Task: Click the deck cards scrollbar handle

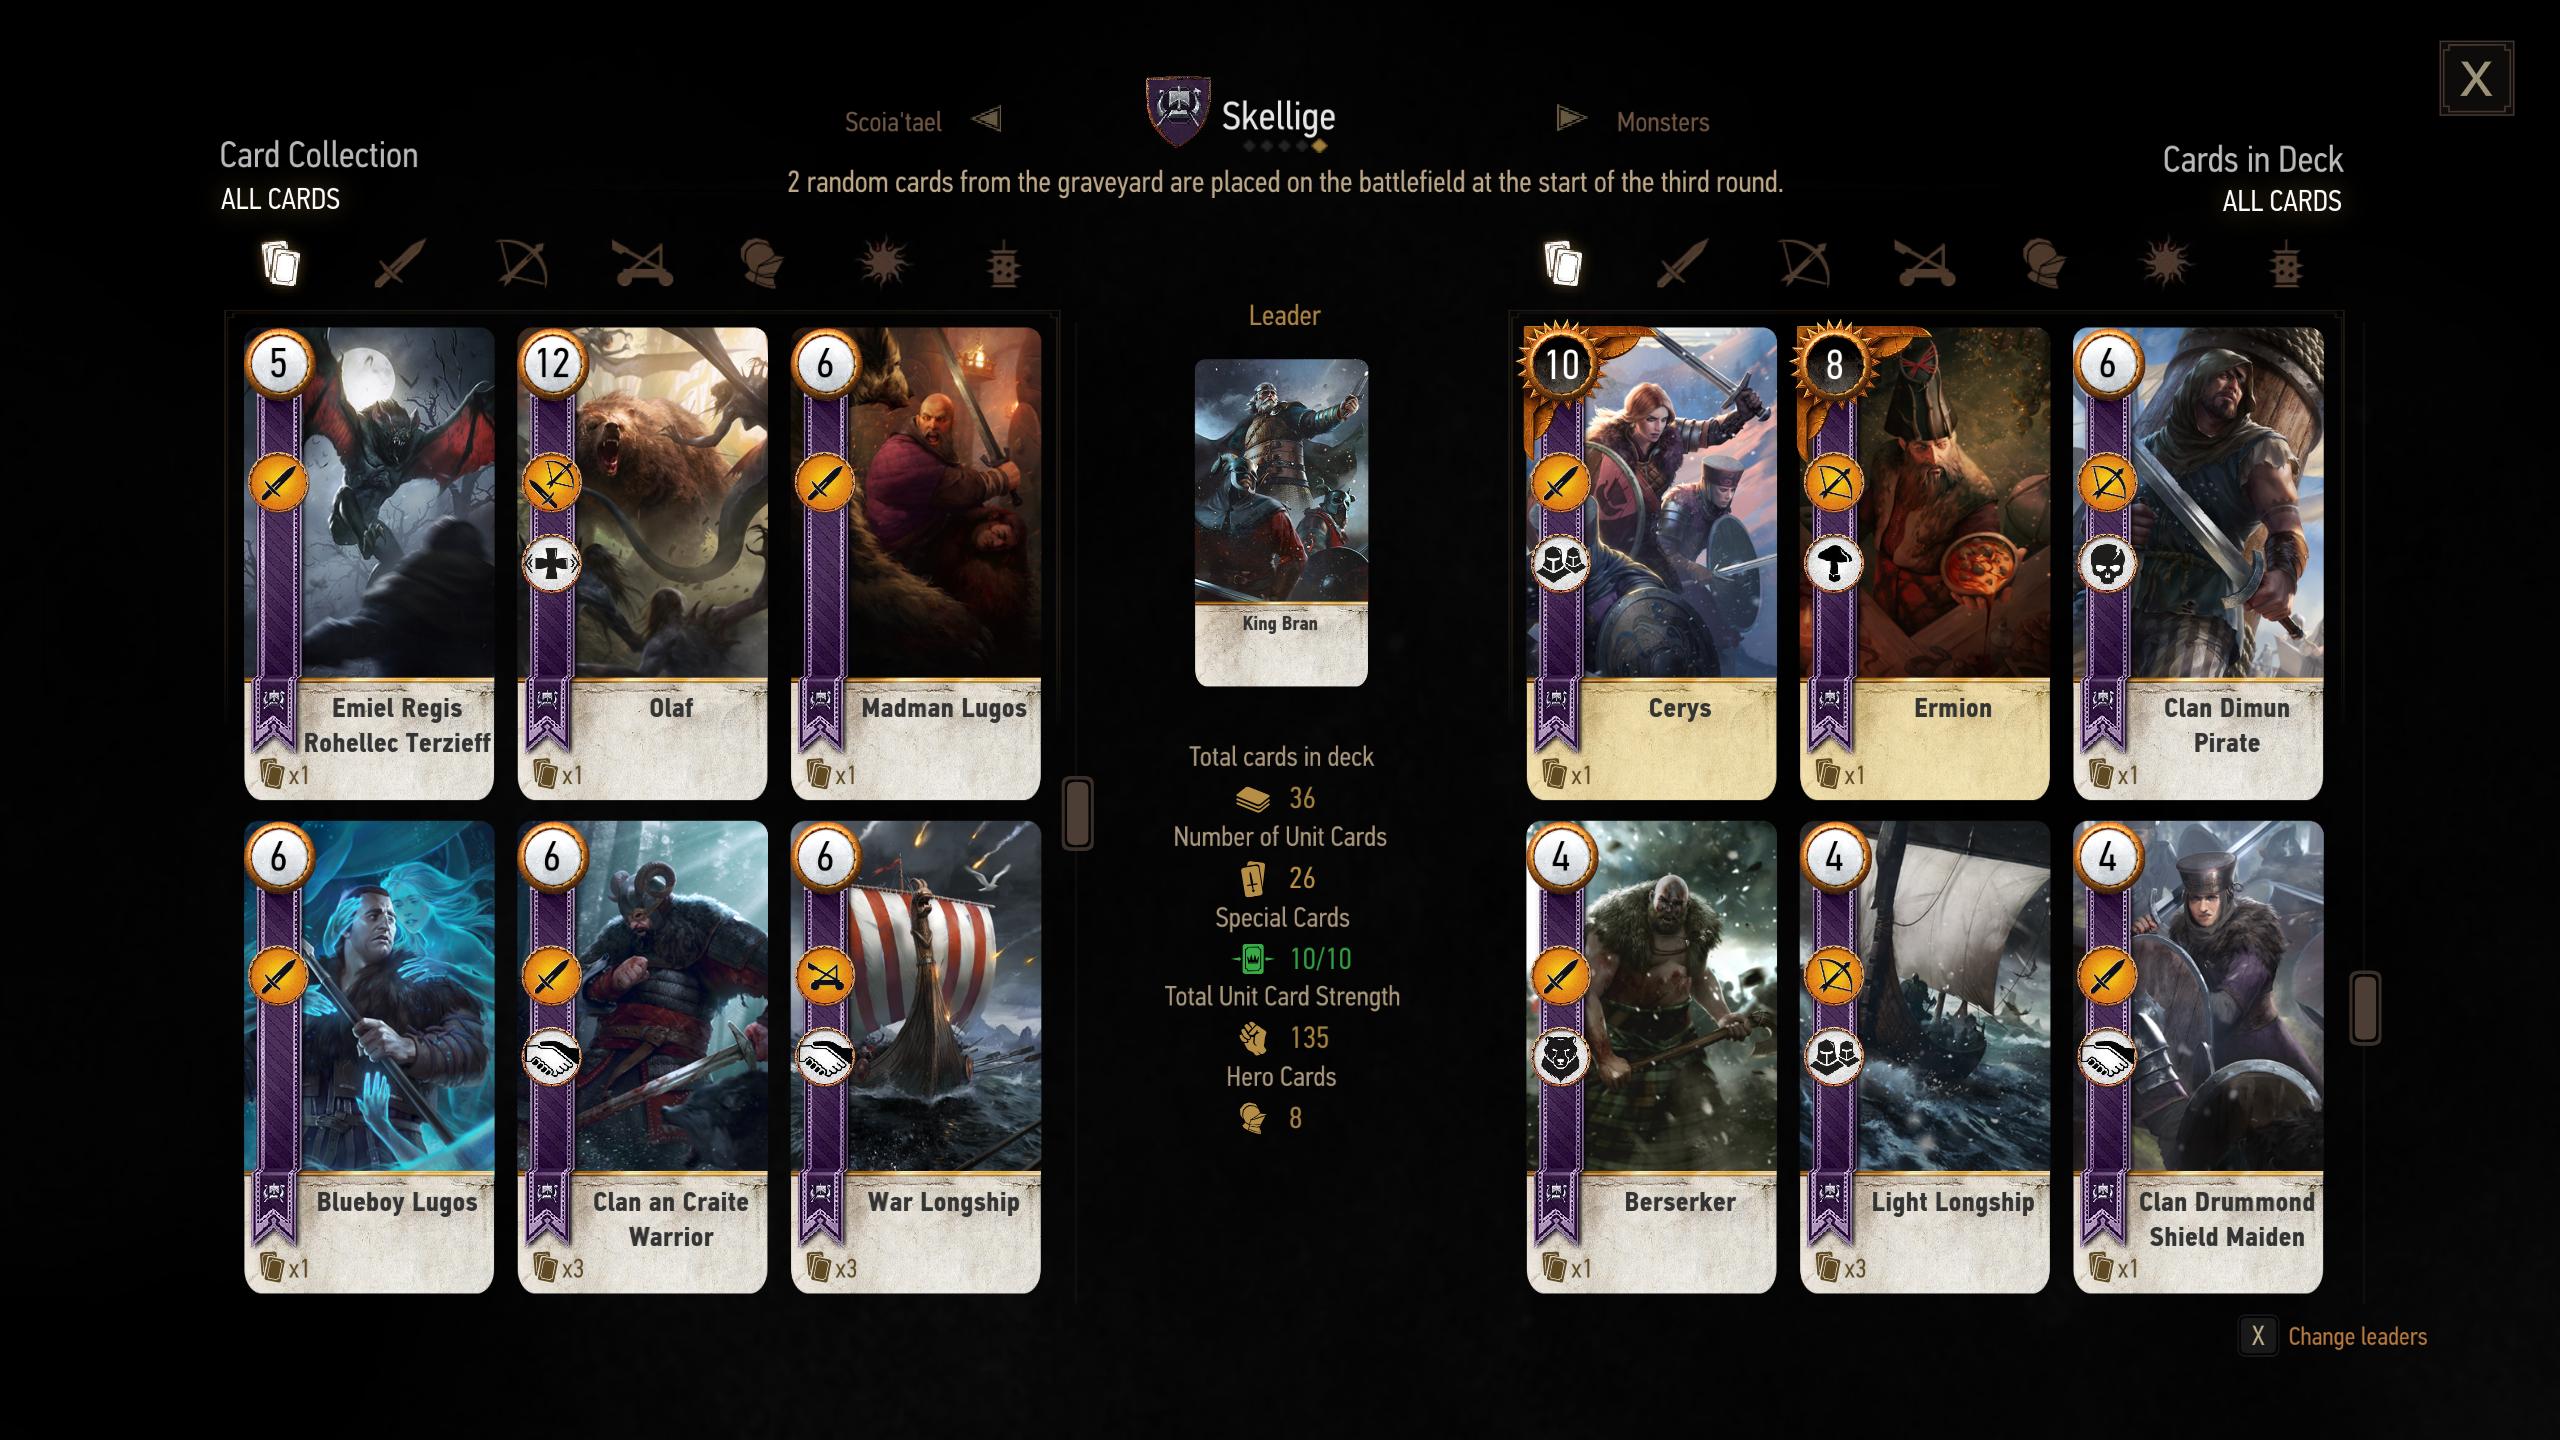Action: pos(2365,1008)
